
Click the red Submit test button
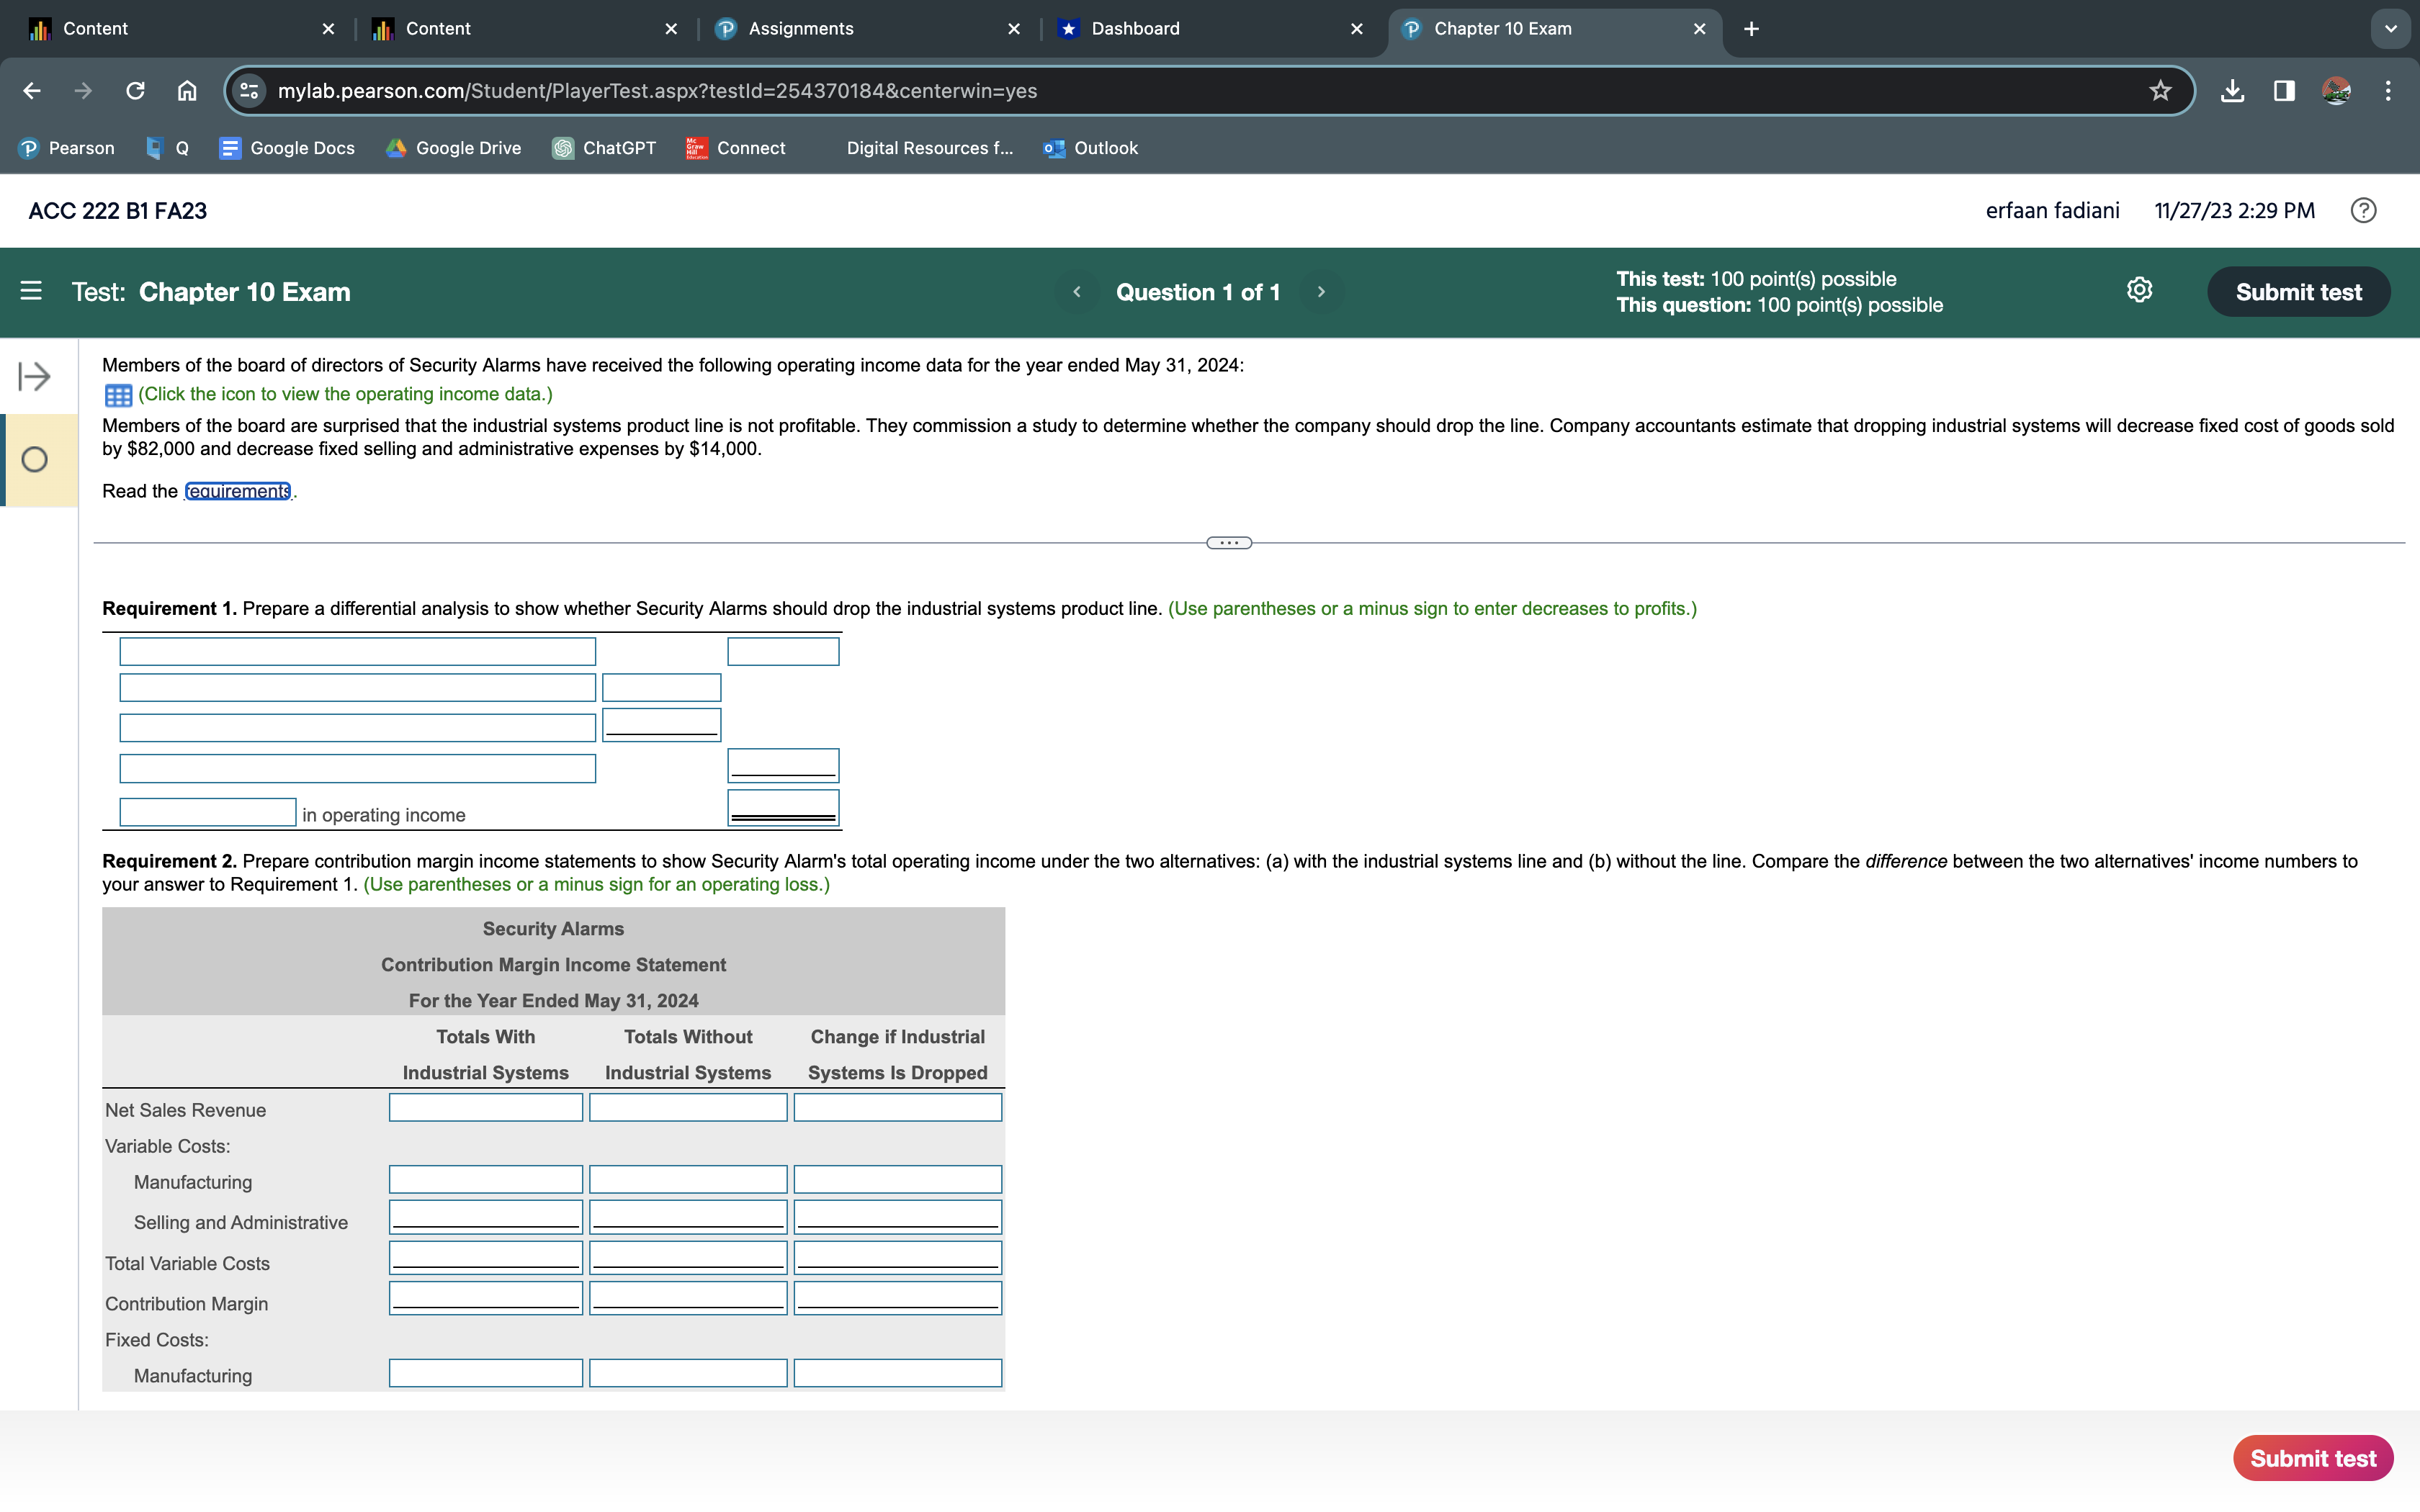[2312, 1458]
